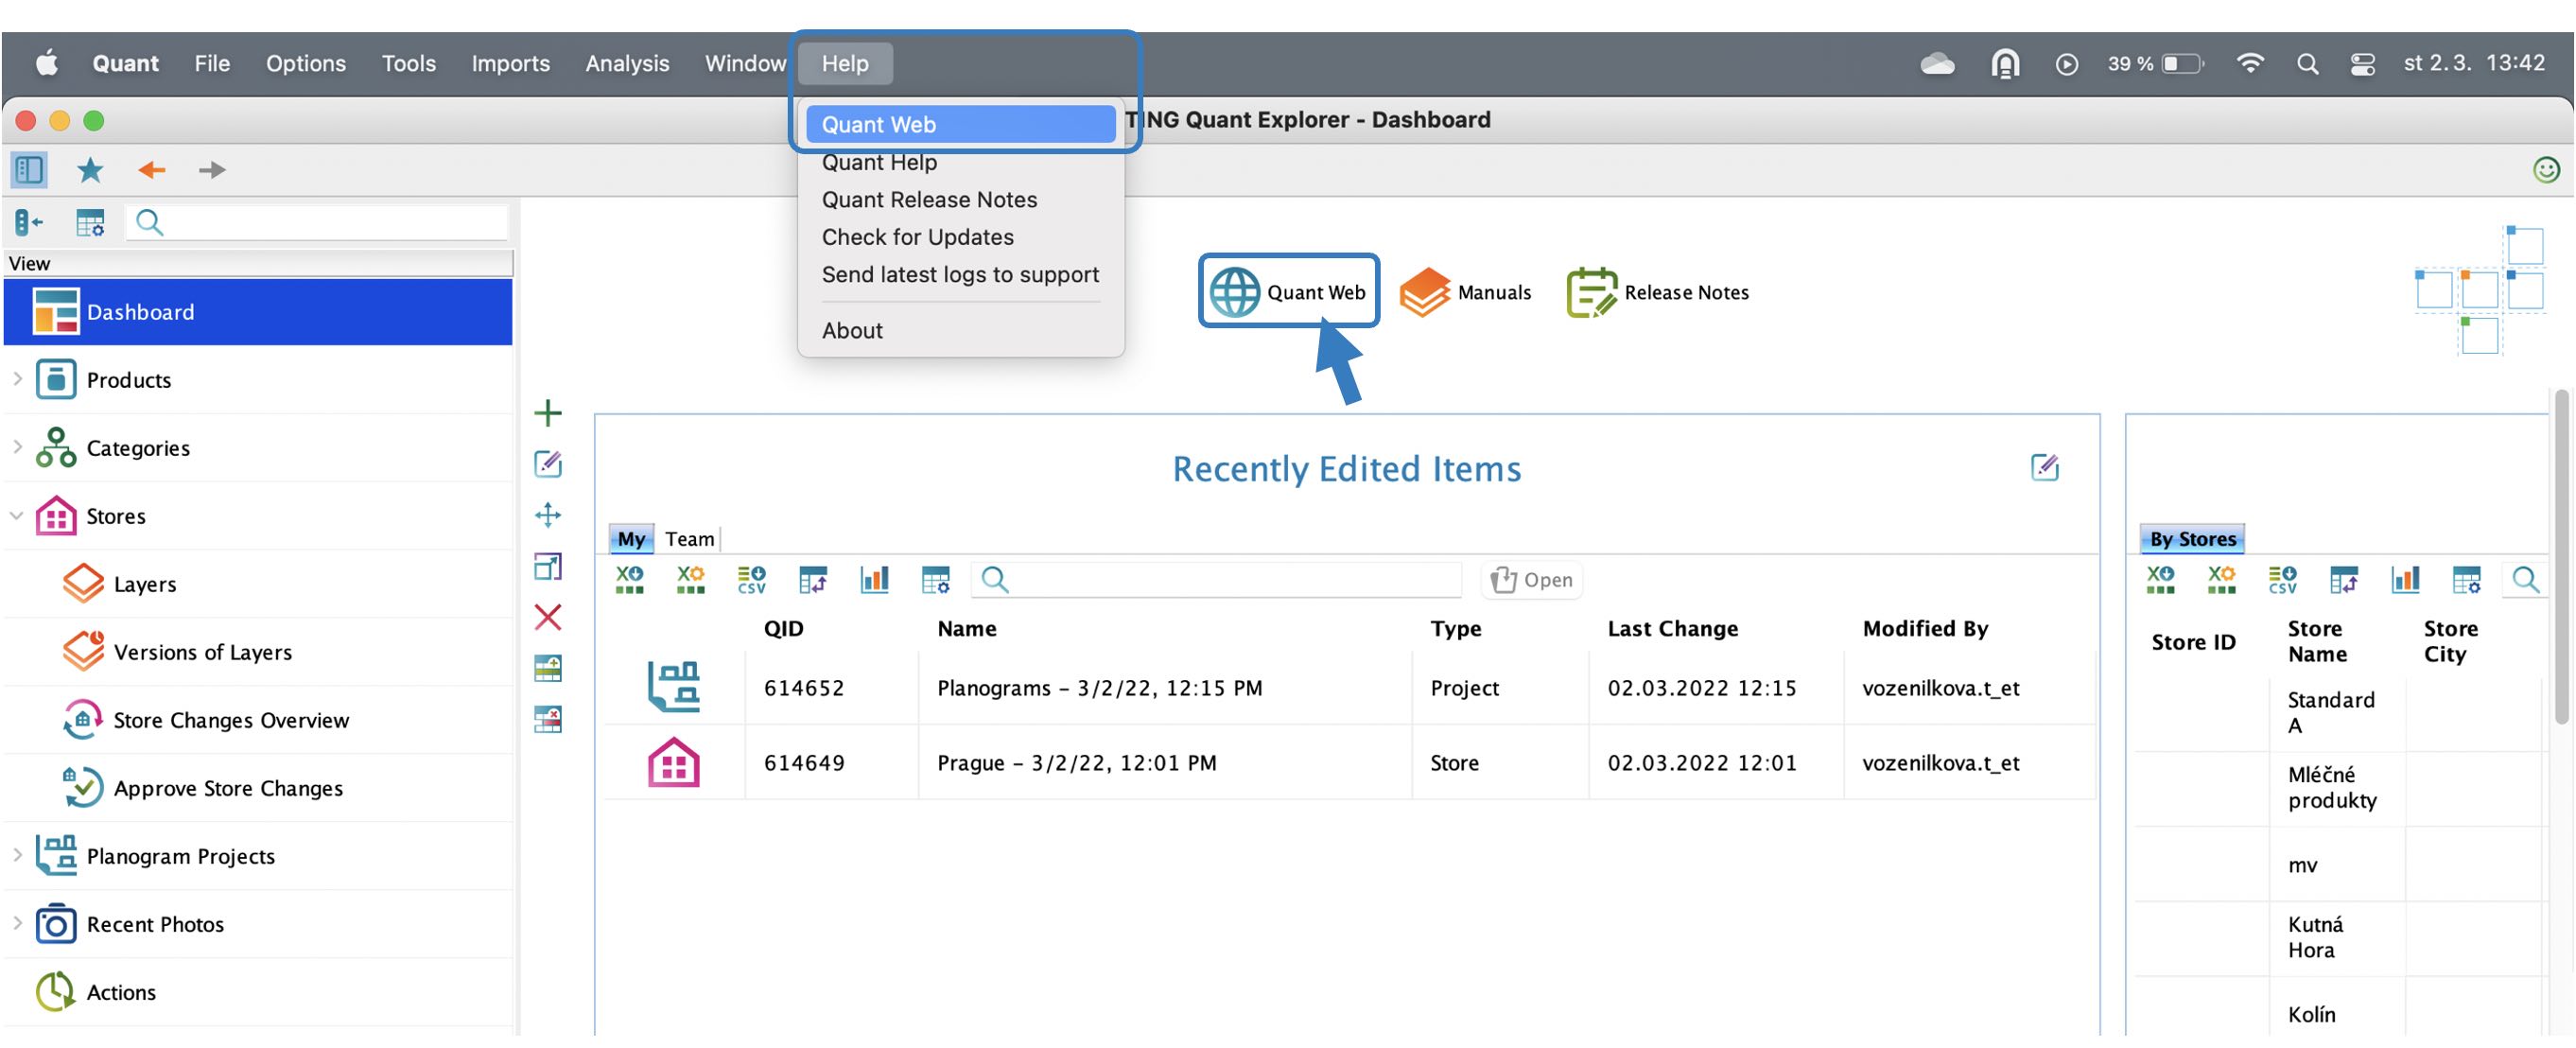Select Prague store row 614649
Image resolution: width=2576 pixels, height=1048 pixels.
coord(1350,763)
